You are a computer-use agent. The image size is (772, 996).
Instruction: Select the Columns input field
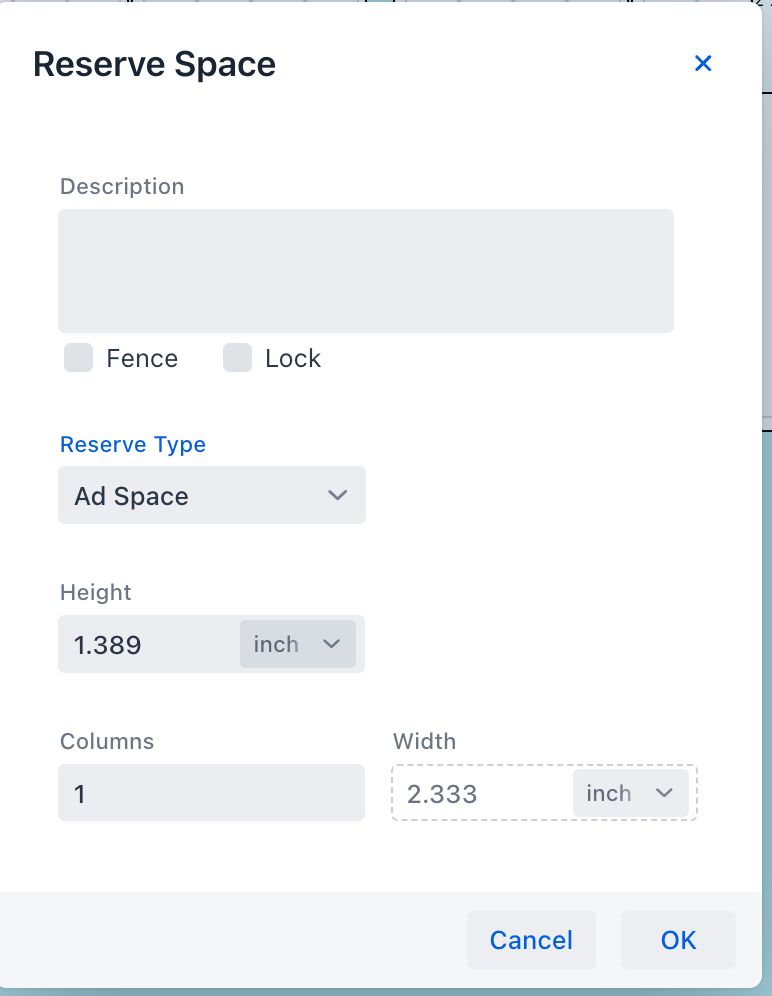(211, 793)
